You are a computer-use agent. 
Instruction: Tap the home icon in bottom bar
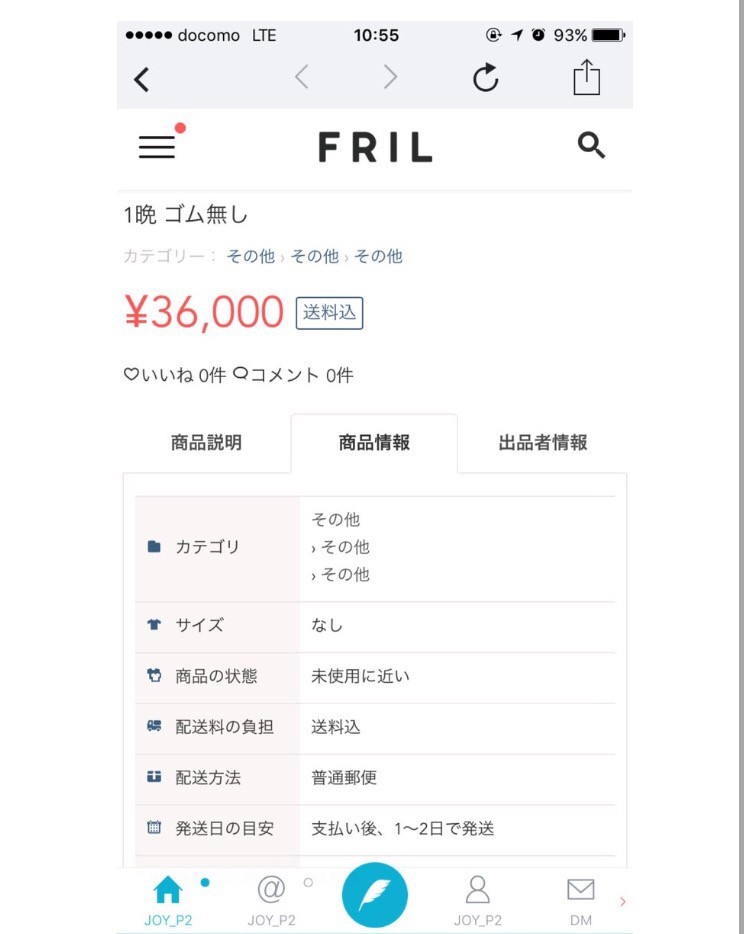click(x=168, y=889)
